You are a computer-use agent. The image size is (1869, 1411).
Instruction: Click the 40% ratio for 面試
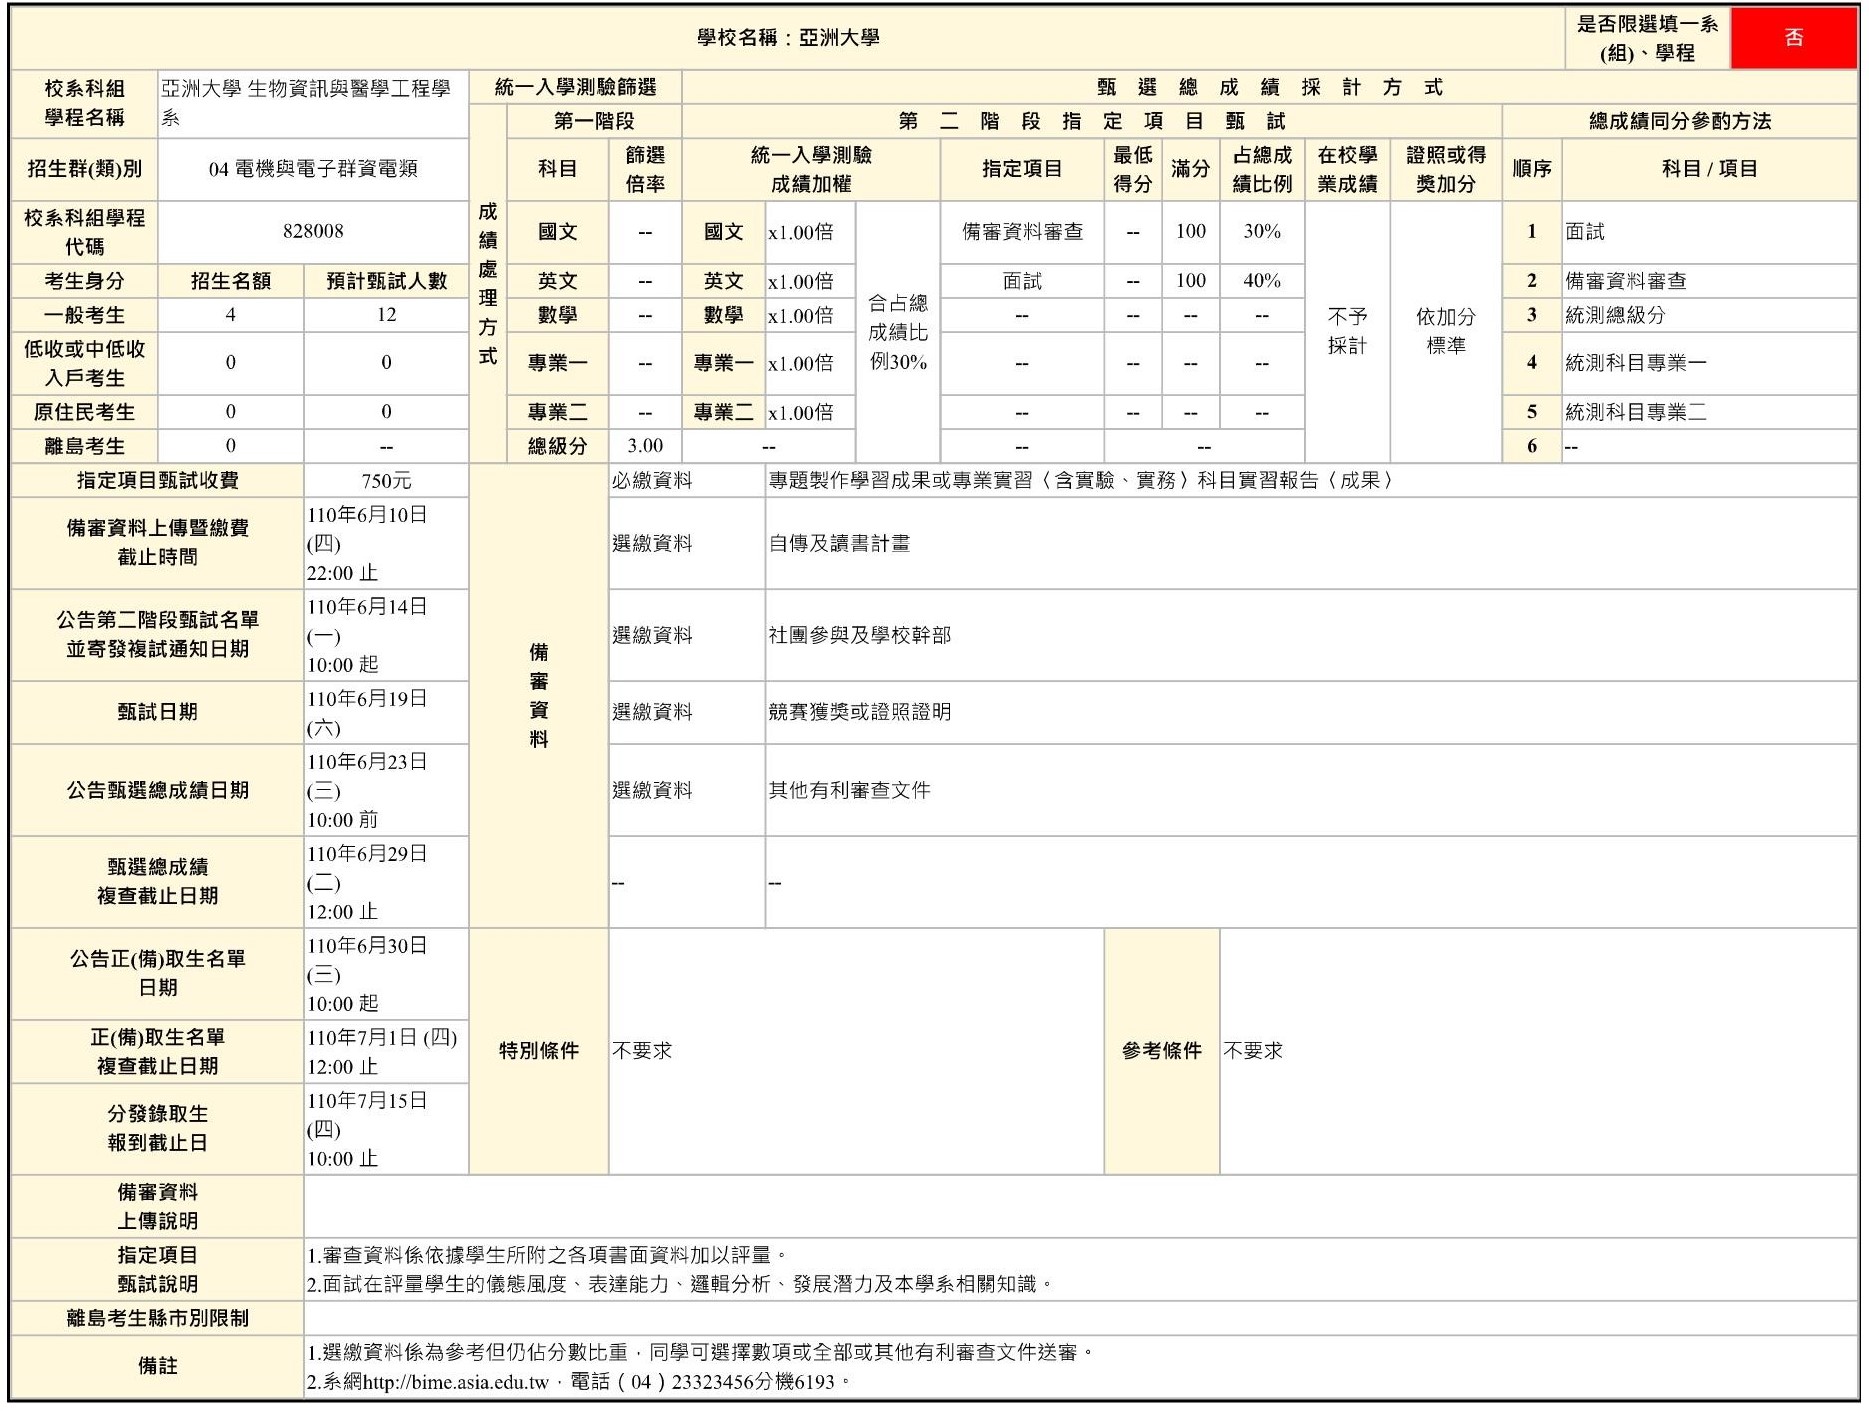point(1262,281)
